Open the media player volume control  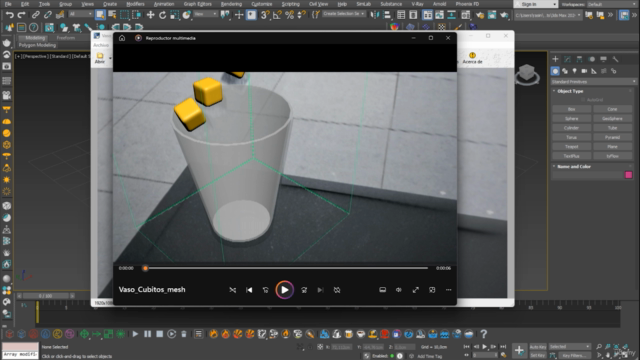[x=399, y=290]
